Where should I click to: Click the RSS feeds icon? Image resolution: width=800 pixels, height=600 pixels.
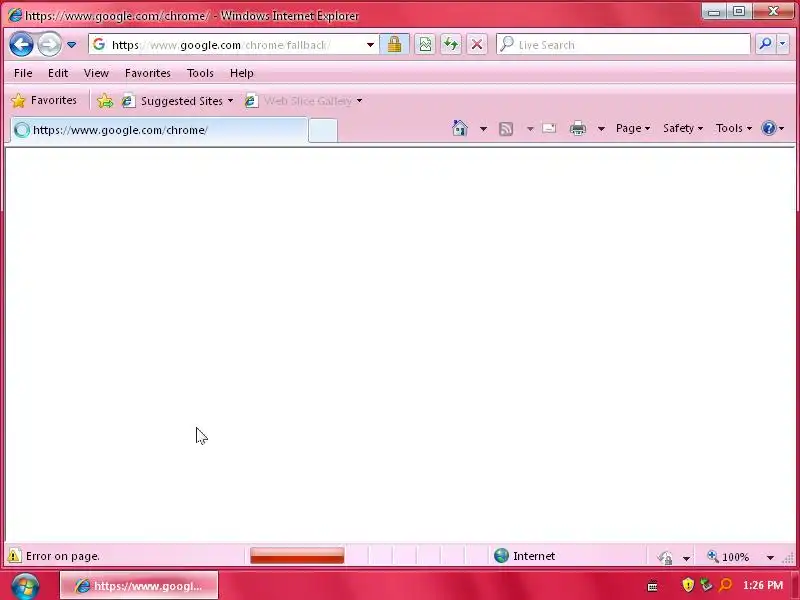pos(506,129)
